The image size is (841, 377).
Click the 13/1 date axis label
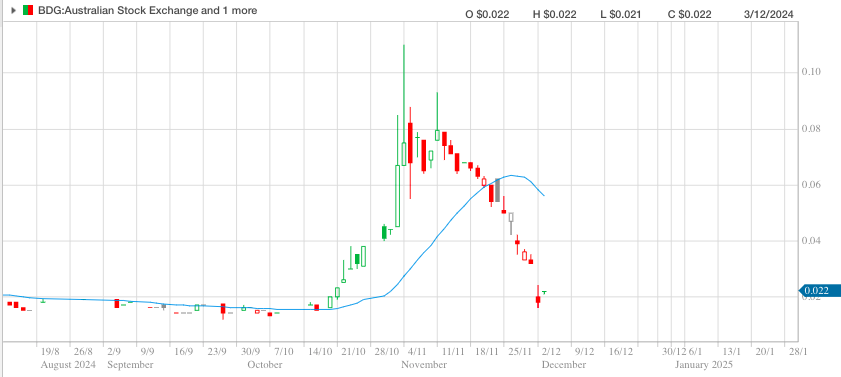(x=732, y=352)
